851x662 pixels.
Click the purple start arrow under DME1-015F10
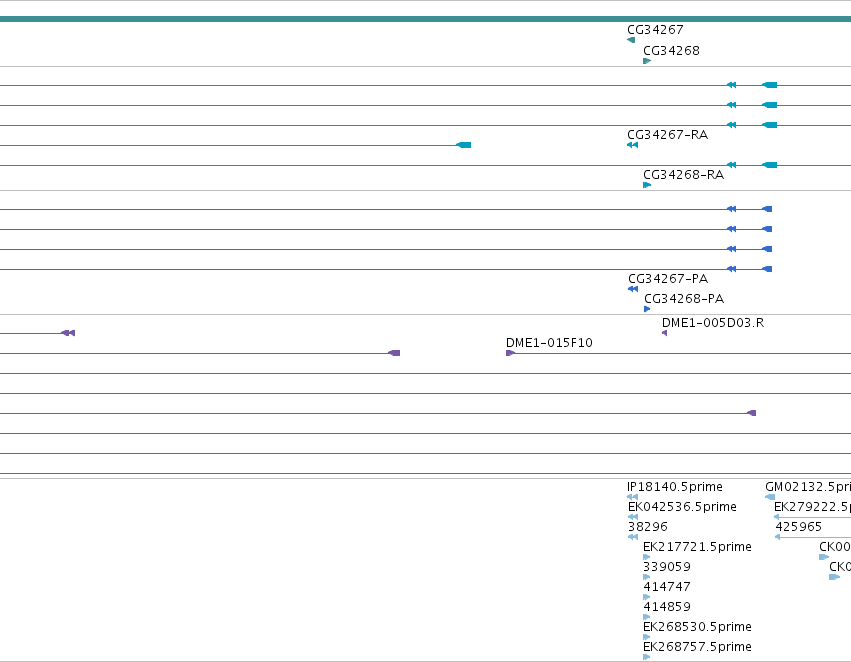coord(510,353)
